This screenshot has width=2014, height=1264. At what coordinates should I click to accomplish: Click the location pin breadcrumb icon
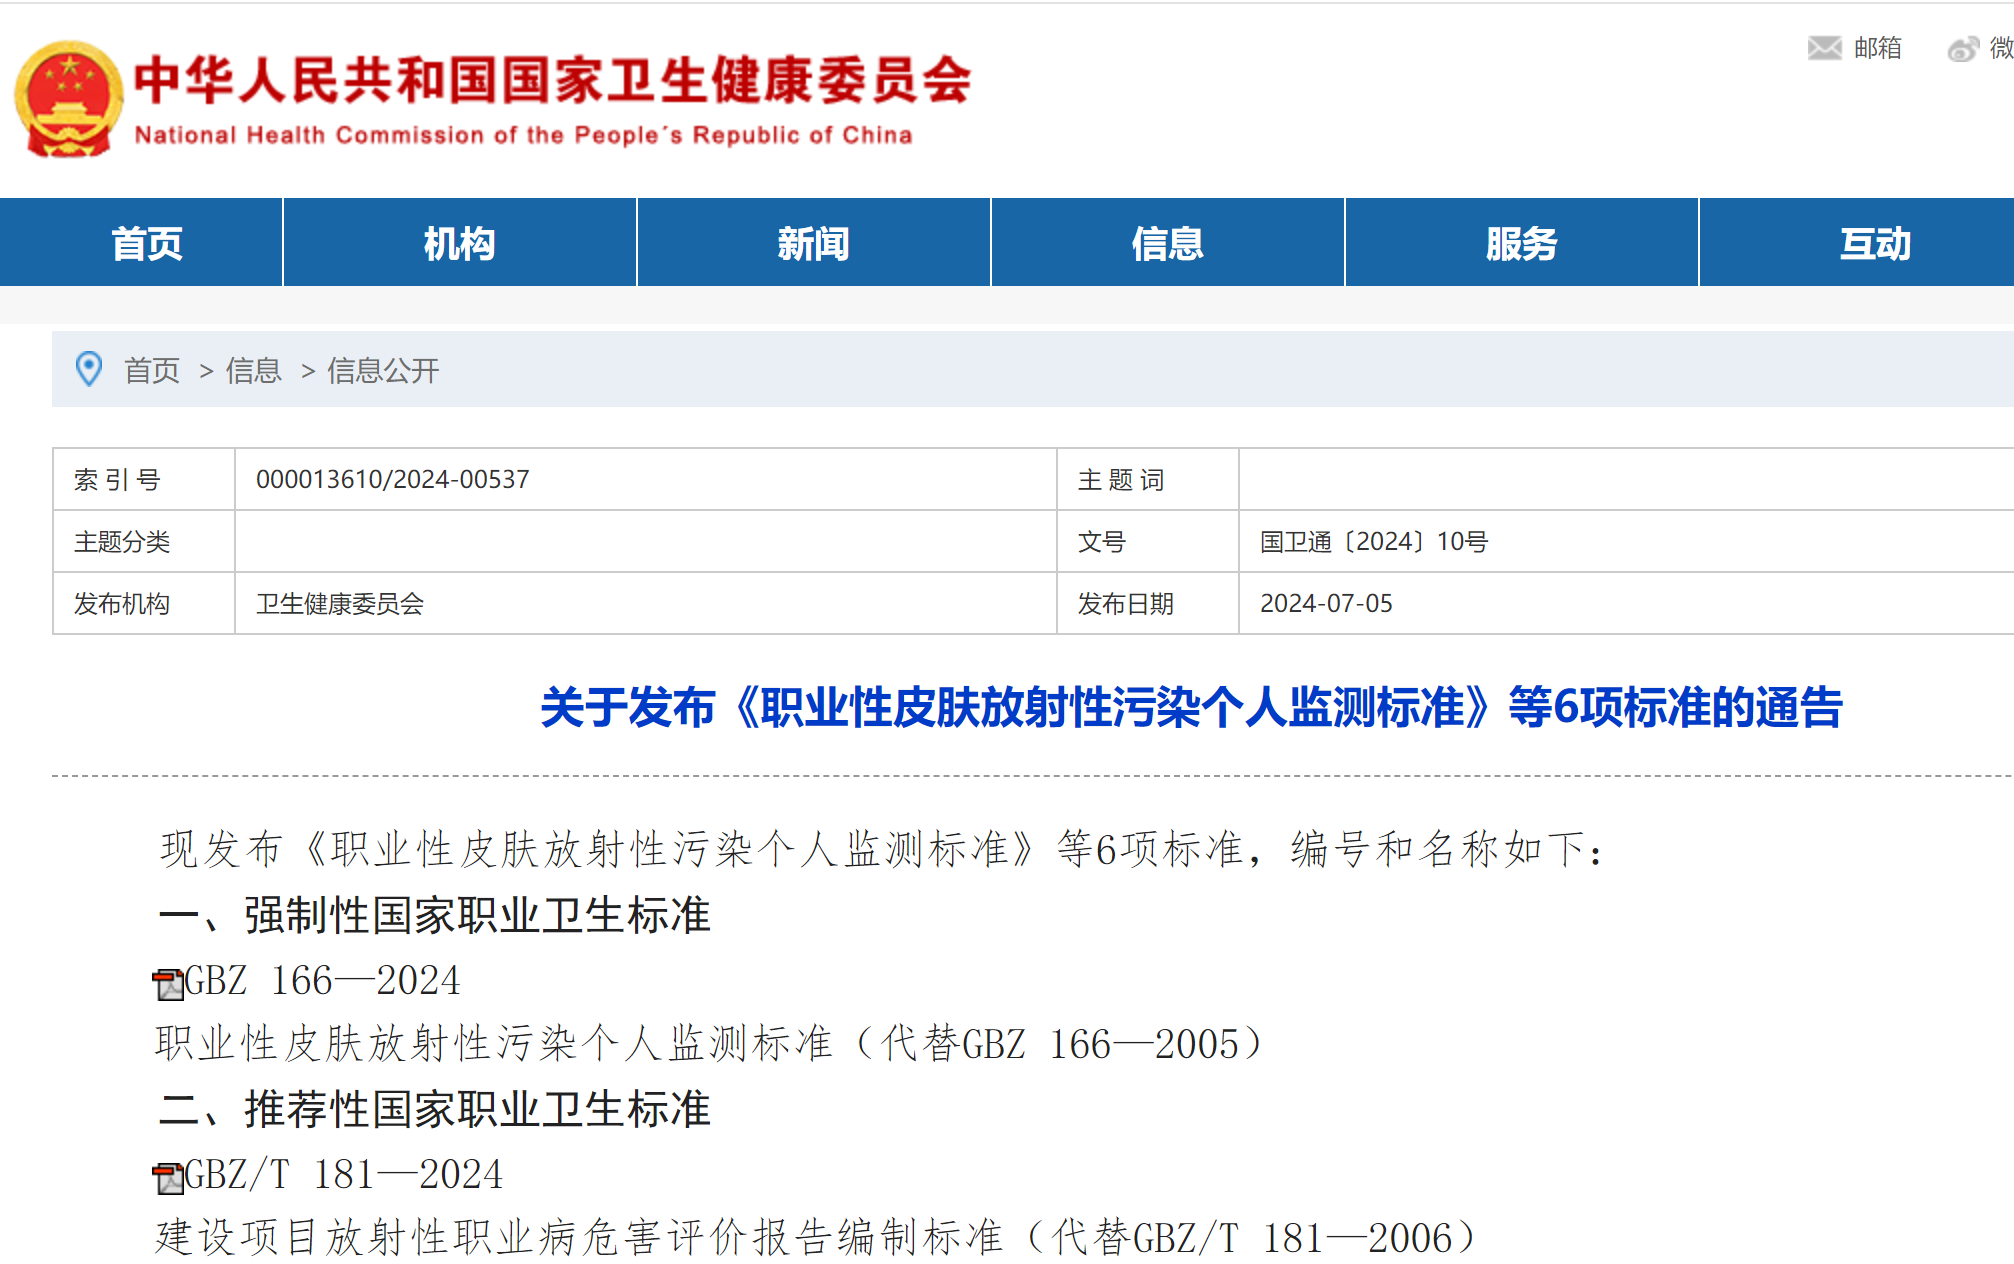pos(89,369)
